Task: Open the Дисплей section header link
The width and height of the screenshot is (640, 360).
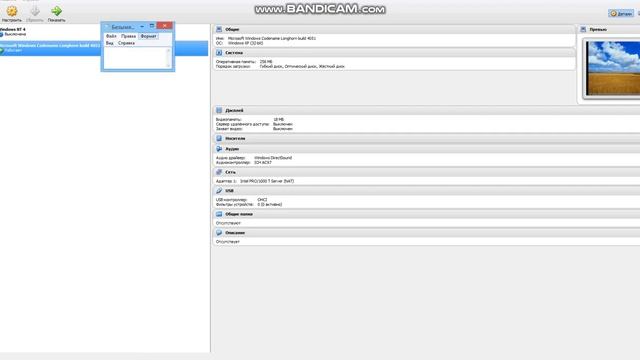Action: pos(234,110)
